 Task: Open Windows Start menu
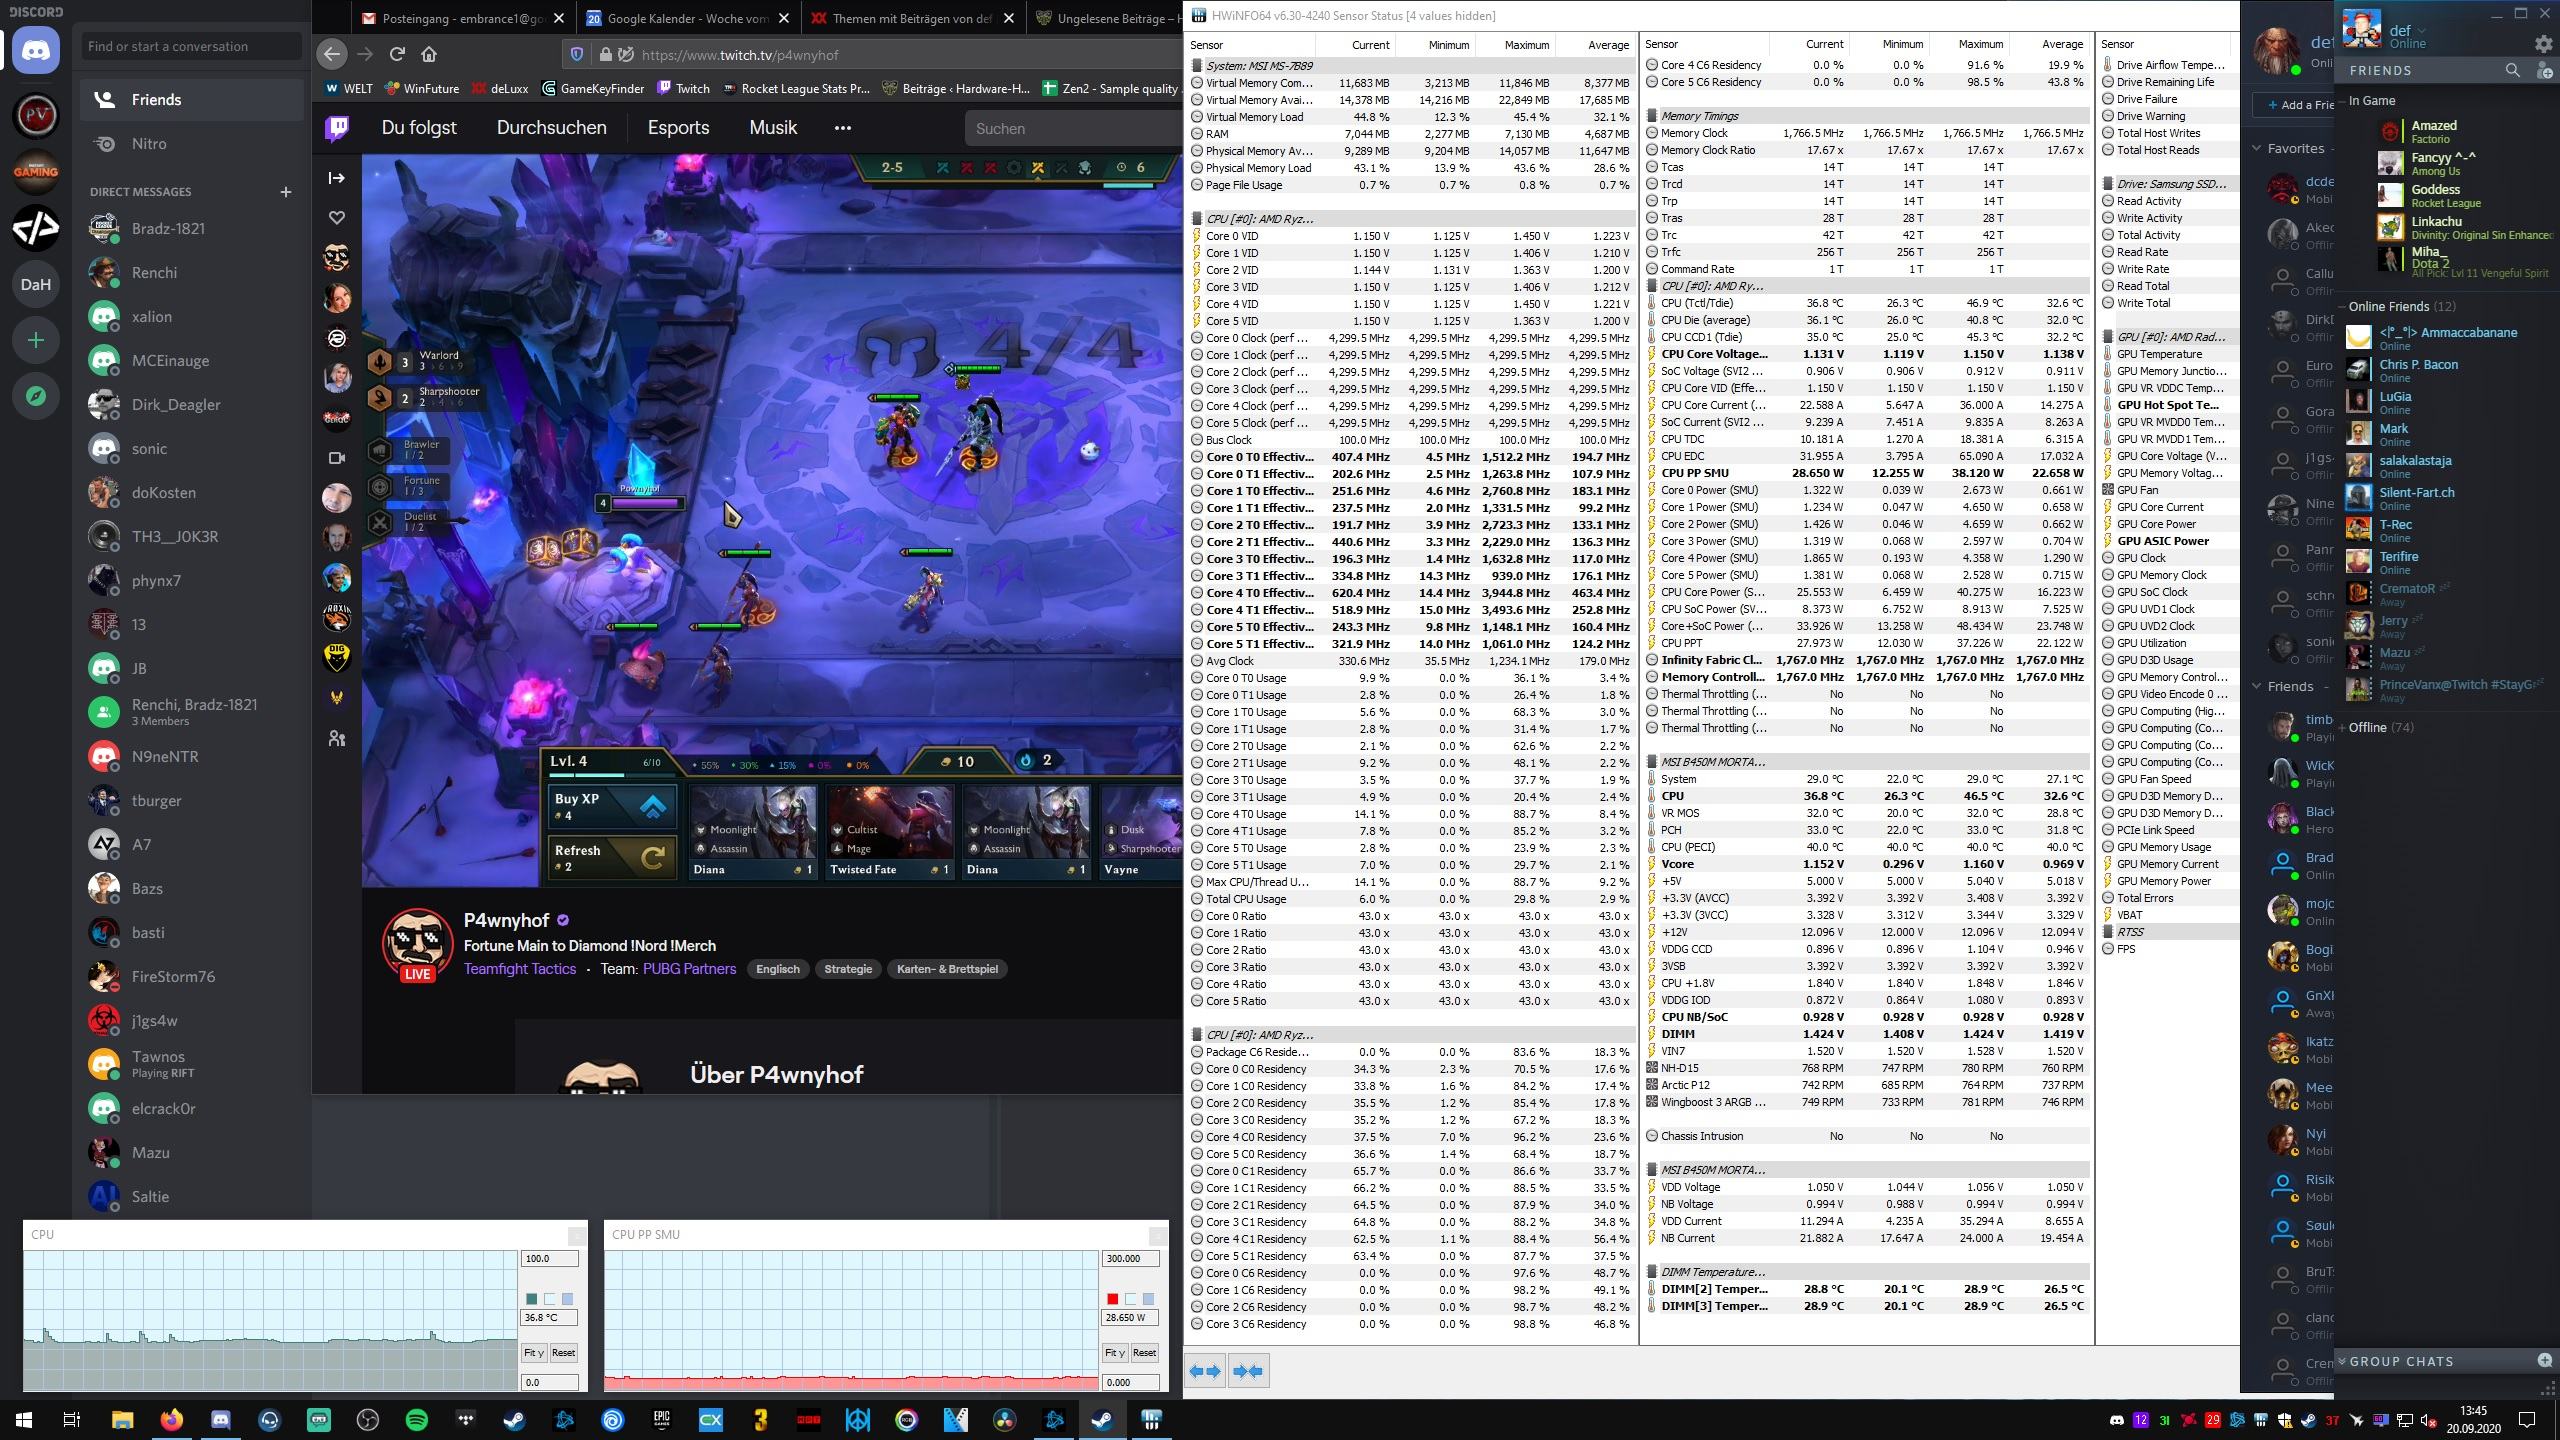(24, 1420)
